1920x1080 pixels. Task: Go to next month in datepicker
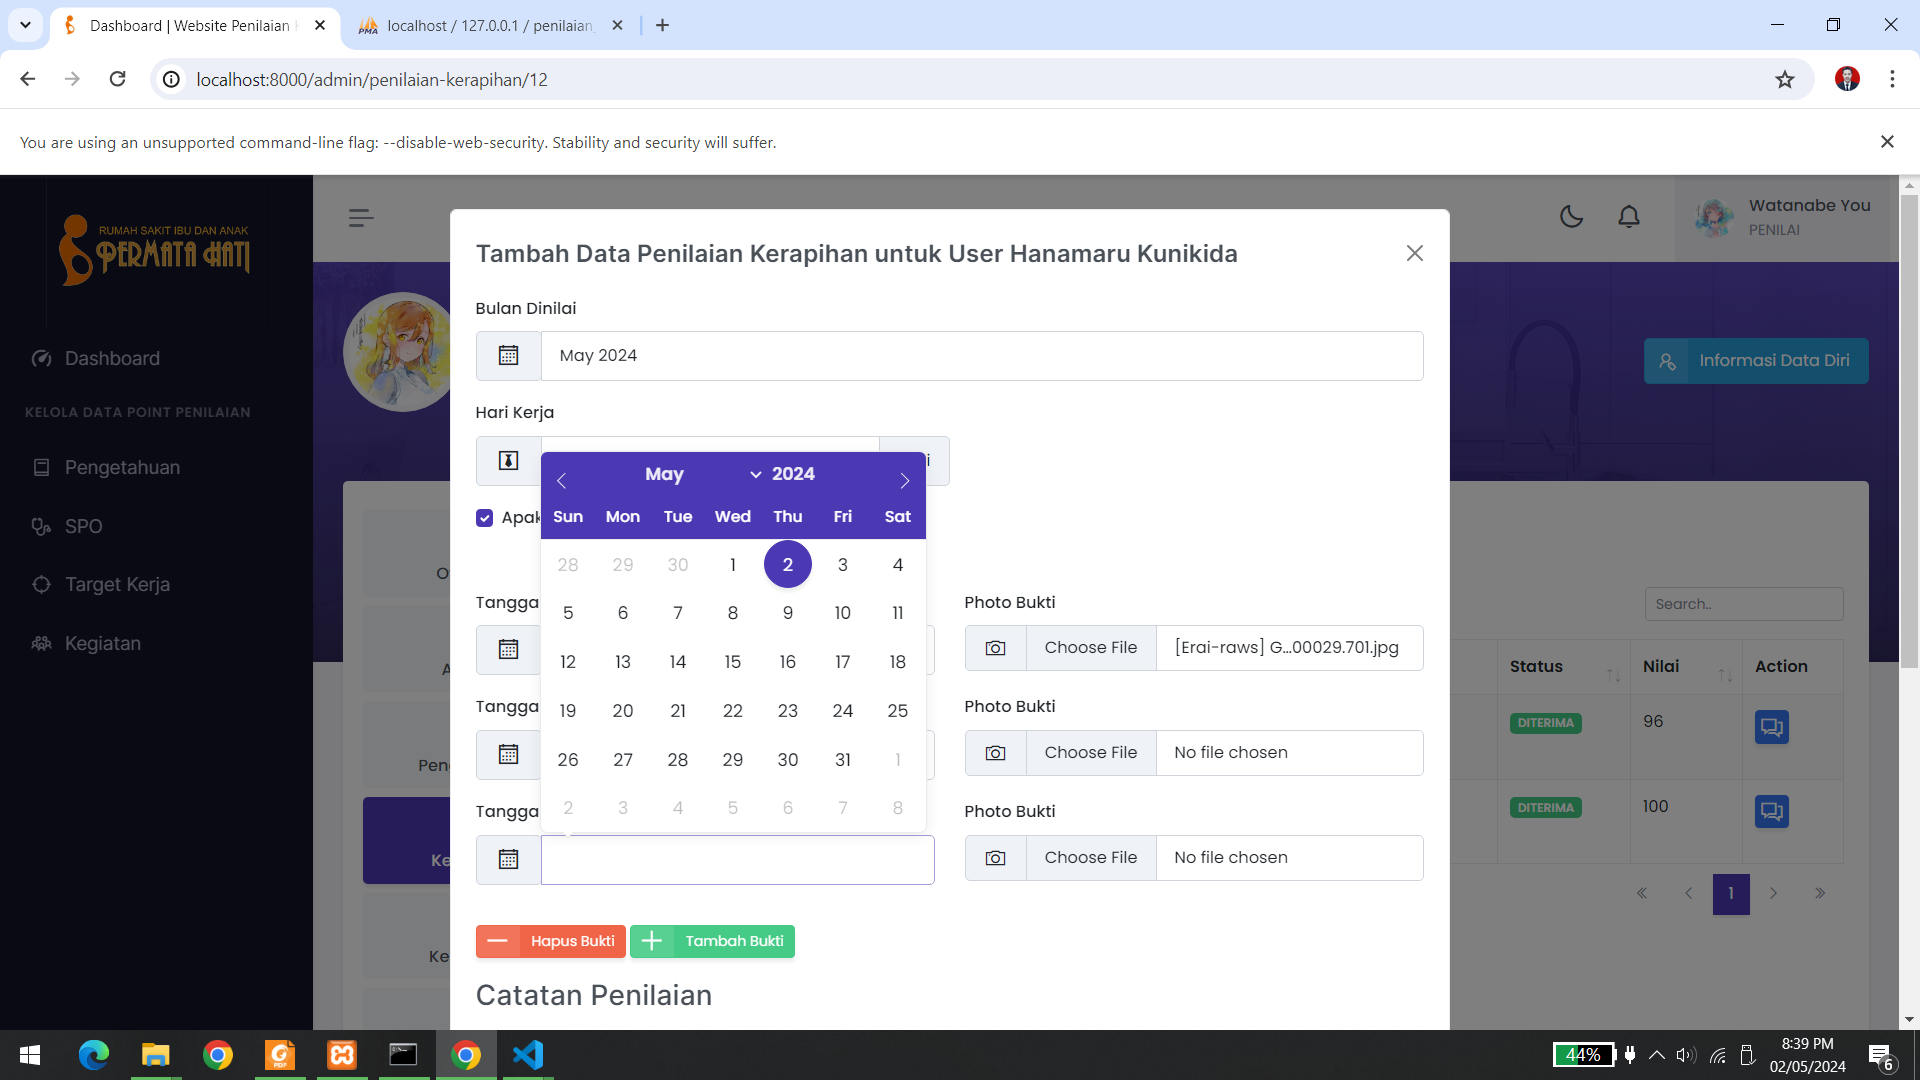click(x=904, y=481)
